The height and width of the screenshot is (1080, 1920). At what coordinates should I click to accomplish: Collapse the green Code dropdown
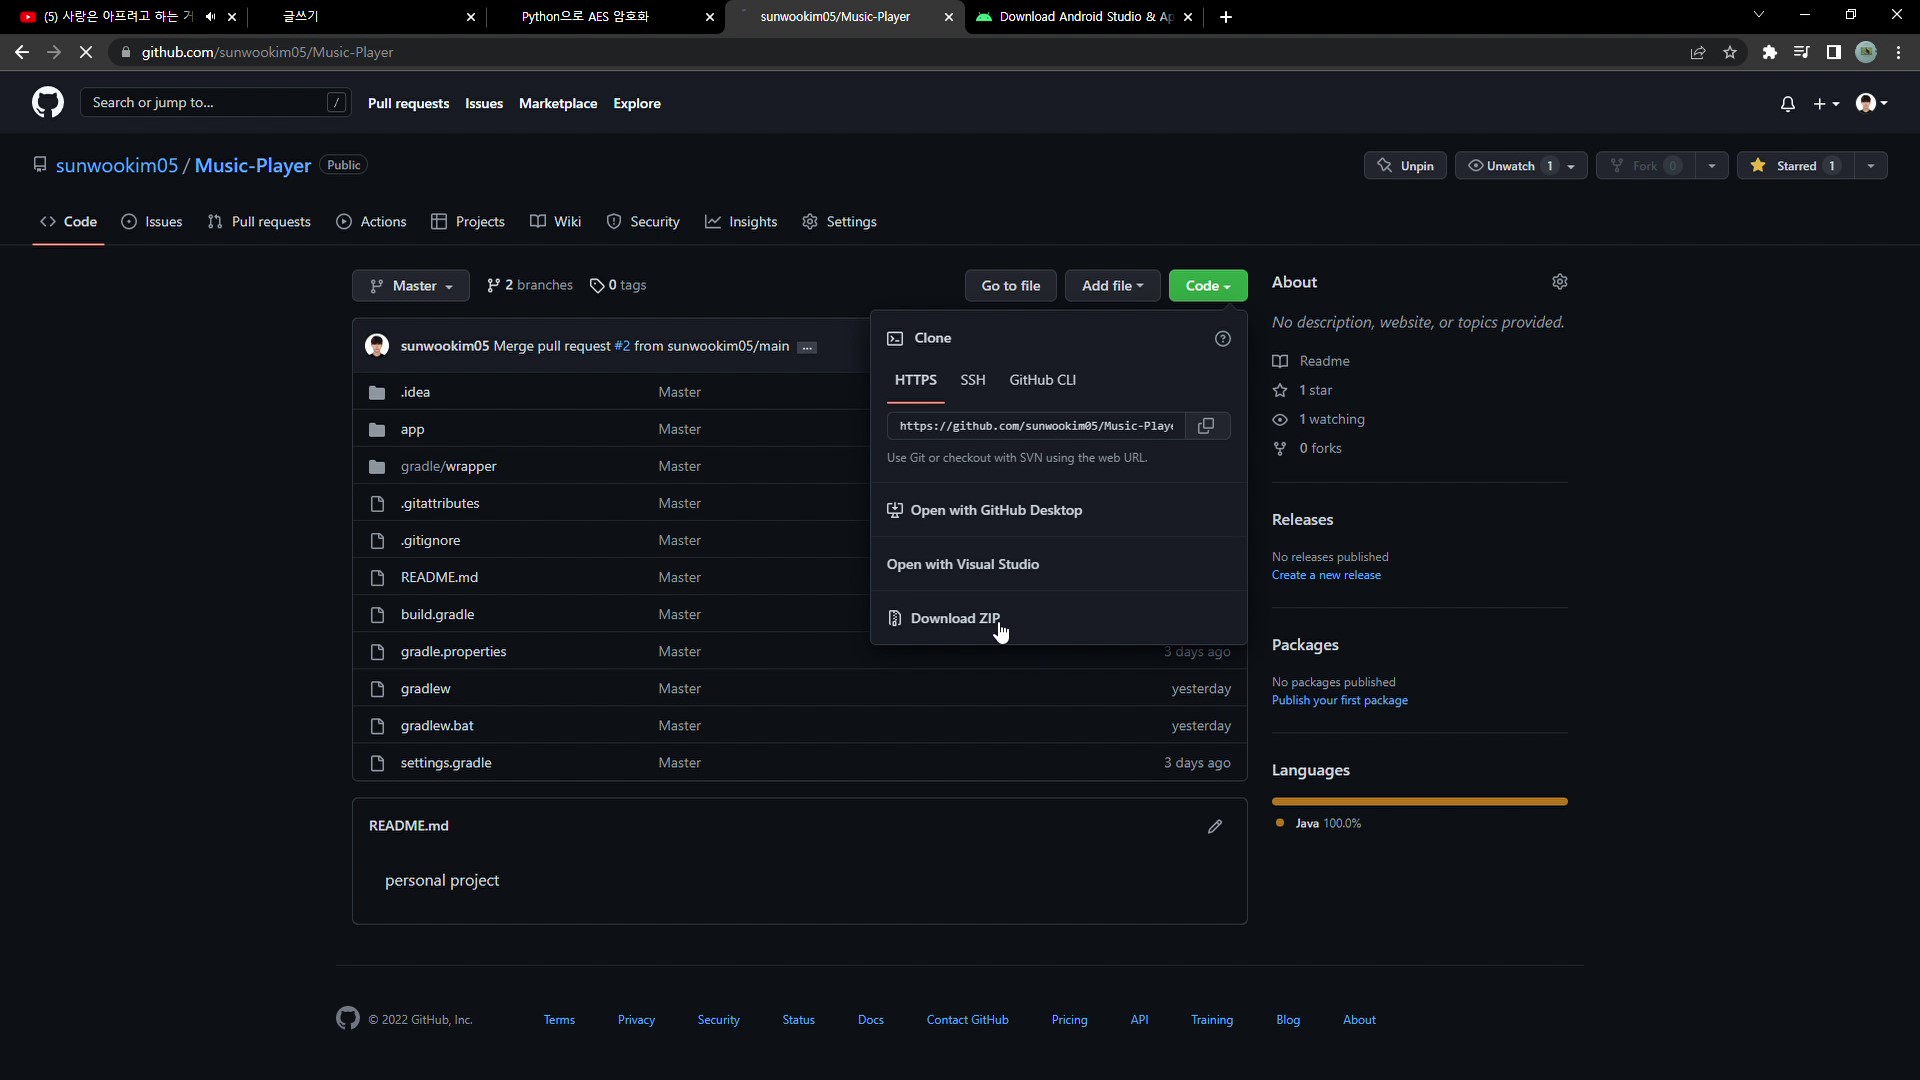click(1208, 286)
